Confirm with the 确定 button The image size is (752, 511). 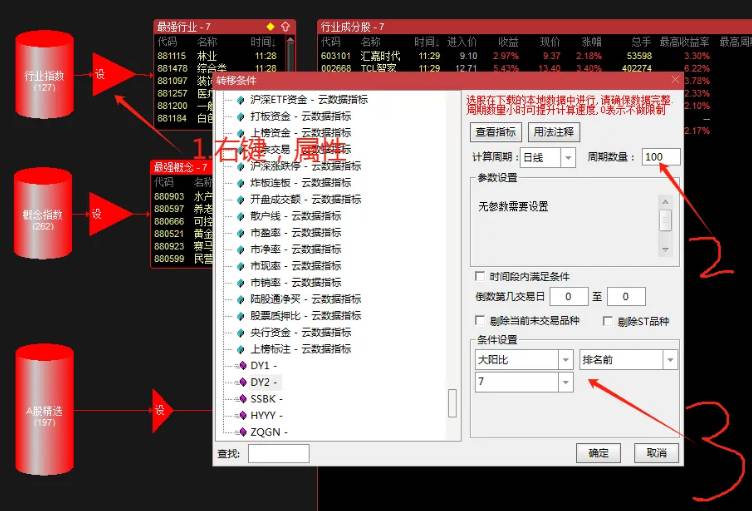pos(598,452)
